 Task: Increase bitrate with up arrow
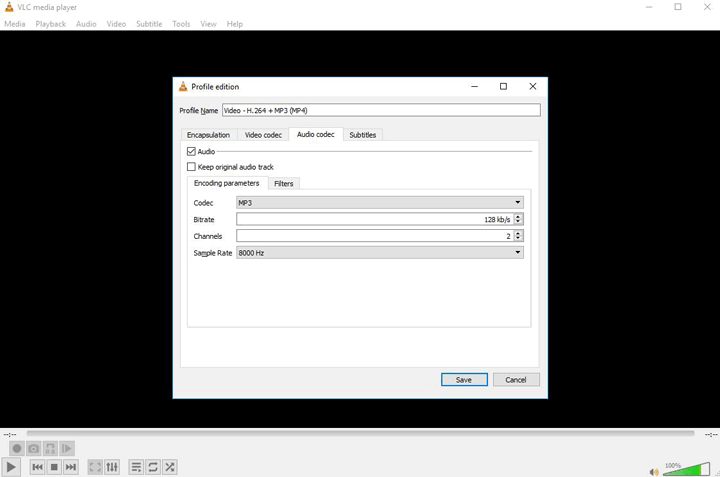pos(518,217)
